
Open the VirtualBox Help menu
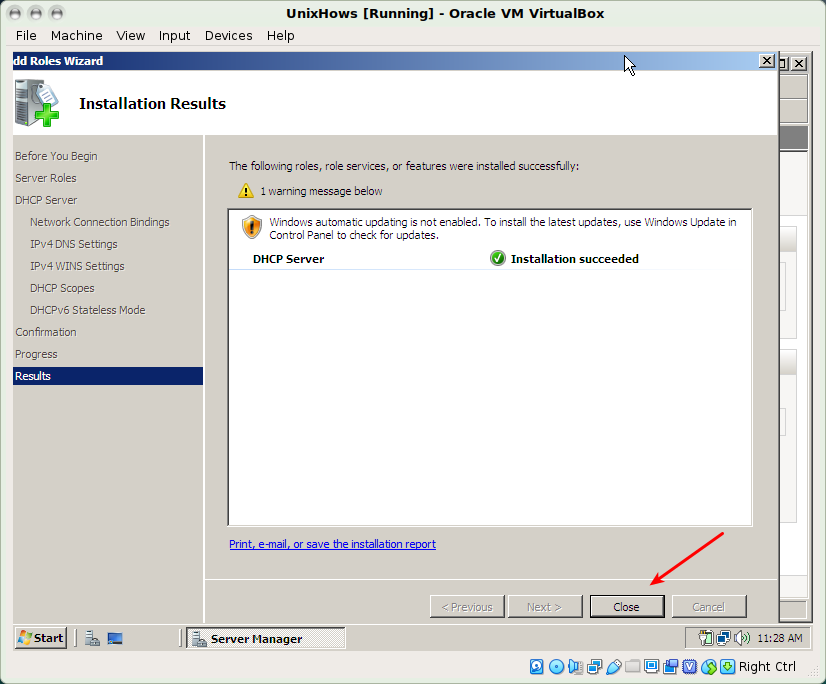pos(280,35)
